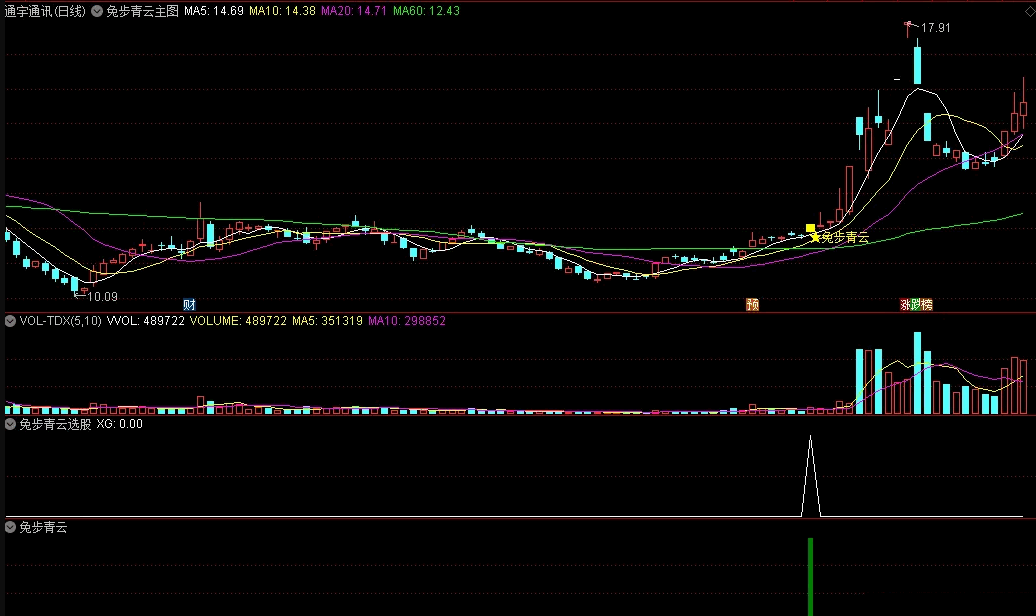Click the star icon beside 兔步青云 signal
The height and width of the screenshot is (616, 1036).
pos(815,237)
